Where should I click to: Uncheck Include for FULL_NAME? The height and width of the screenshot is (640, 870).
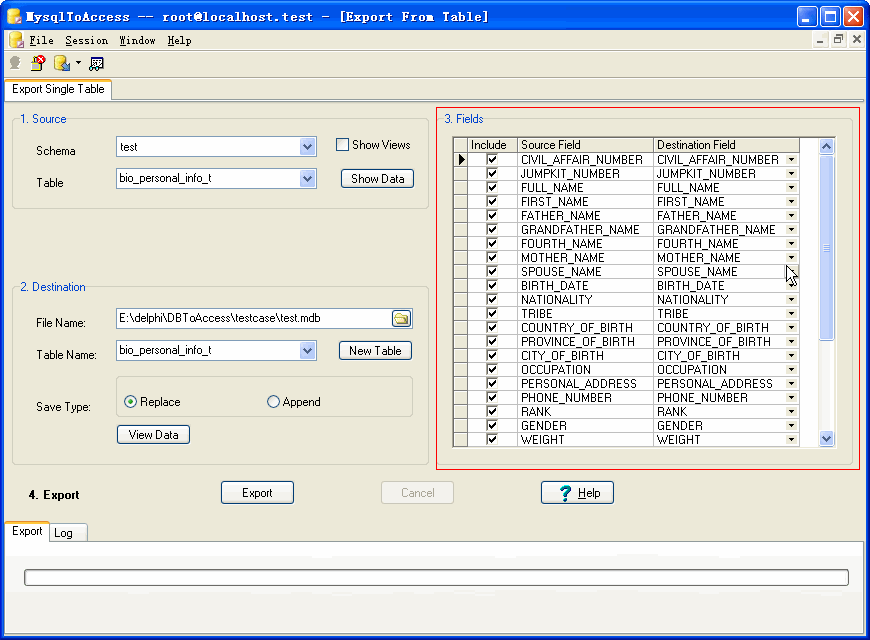pos(492,187)
